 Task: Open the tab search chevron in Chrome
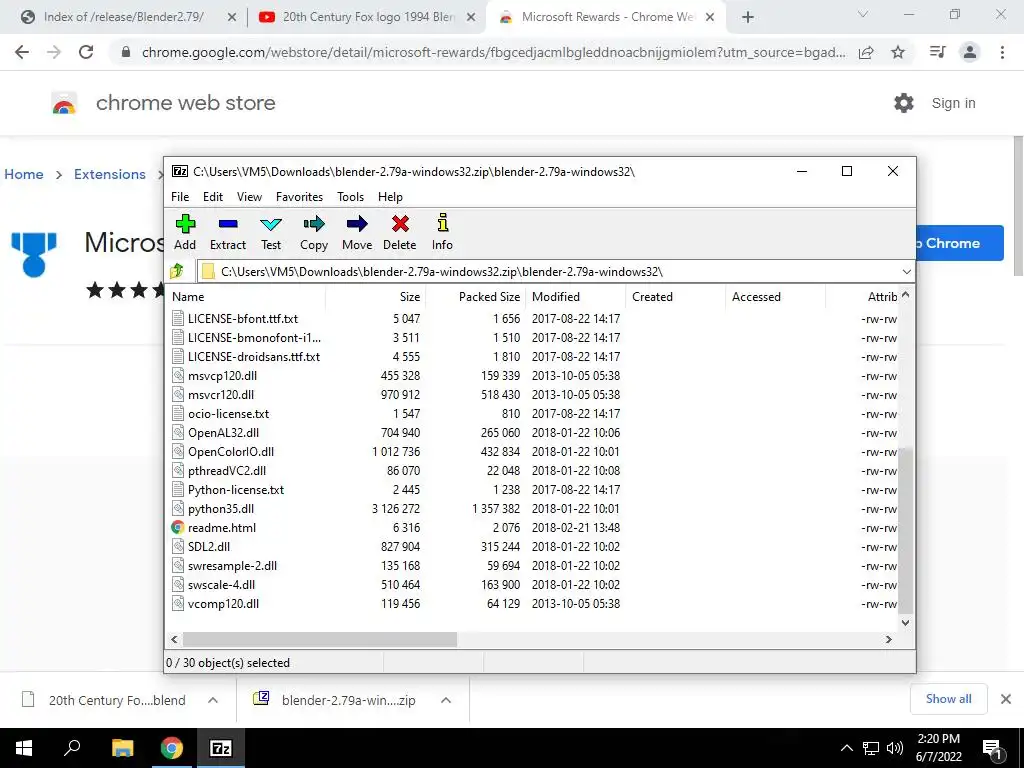pyautogui.click(x=863, y=14)
